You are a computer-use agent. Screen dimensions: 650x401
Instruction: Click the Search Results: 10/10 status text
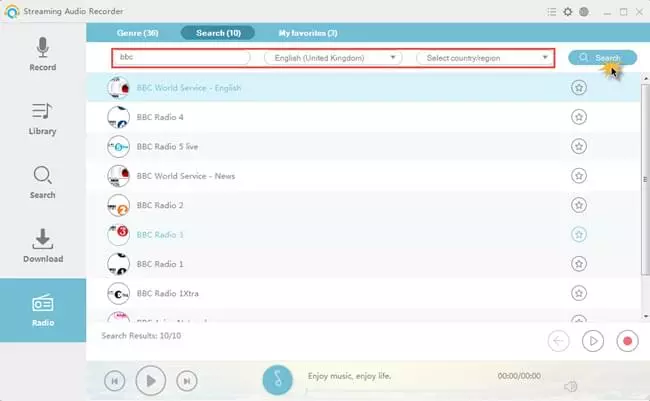click(x=141, y=336)
